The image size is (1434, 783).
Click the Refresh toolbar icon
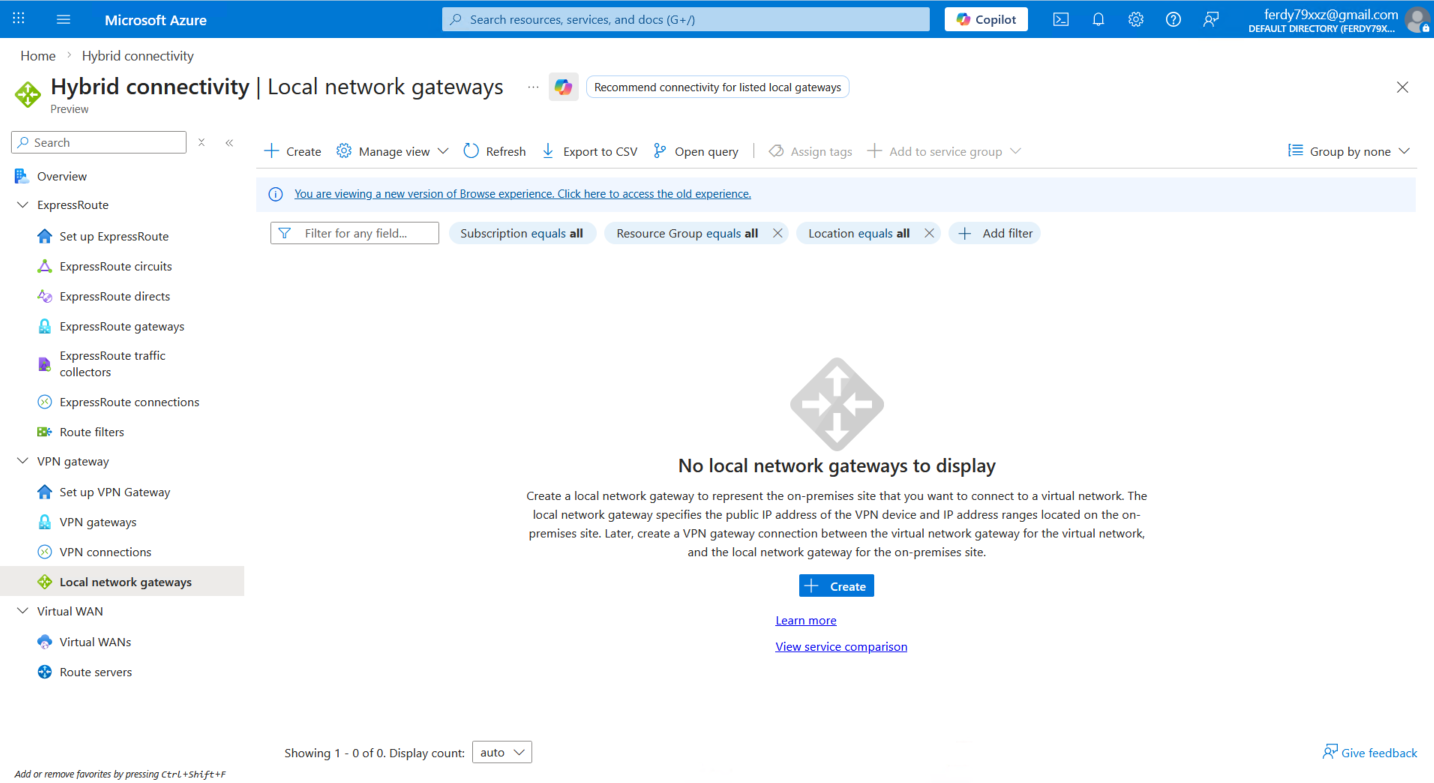(x=472, y=151)
